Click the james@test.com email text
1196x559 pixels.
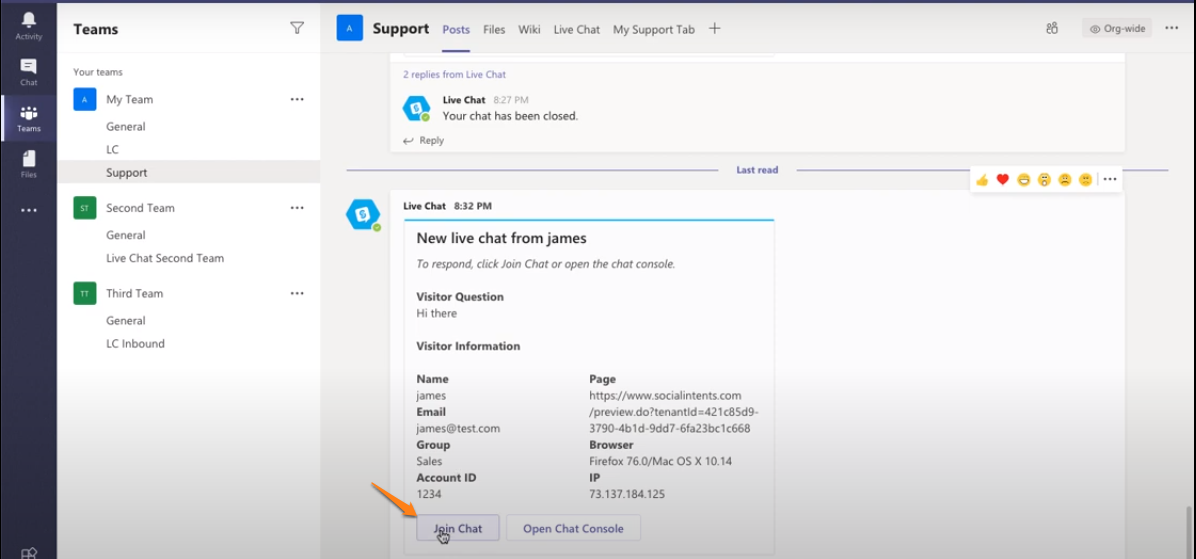[x=458, y=429]
